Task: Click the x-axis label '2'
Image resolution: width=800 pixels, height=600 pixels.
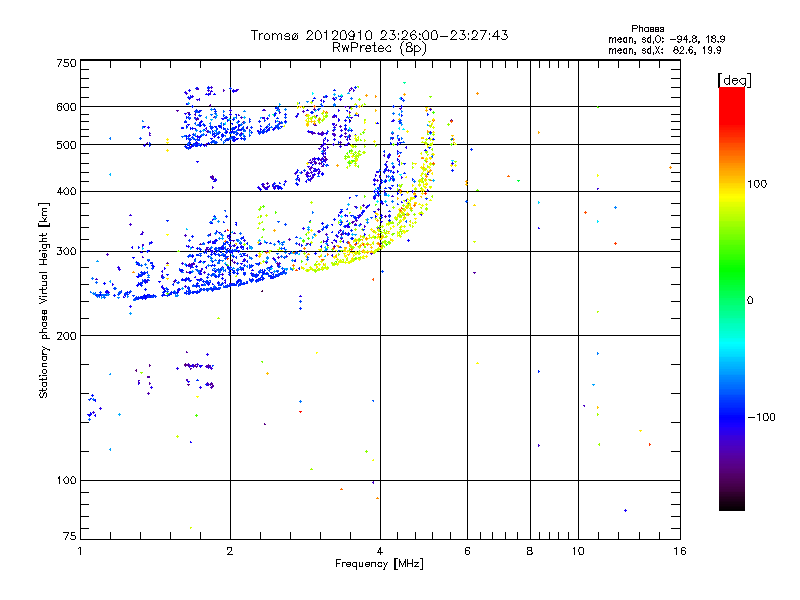Action: point(230,551)
